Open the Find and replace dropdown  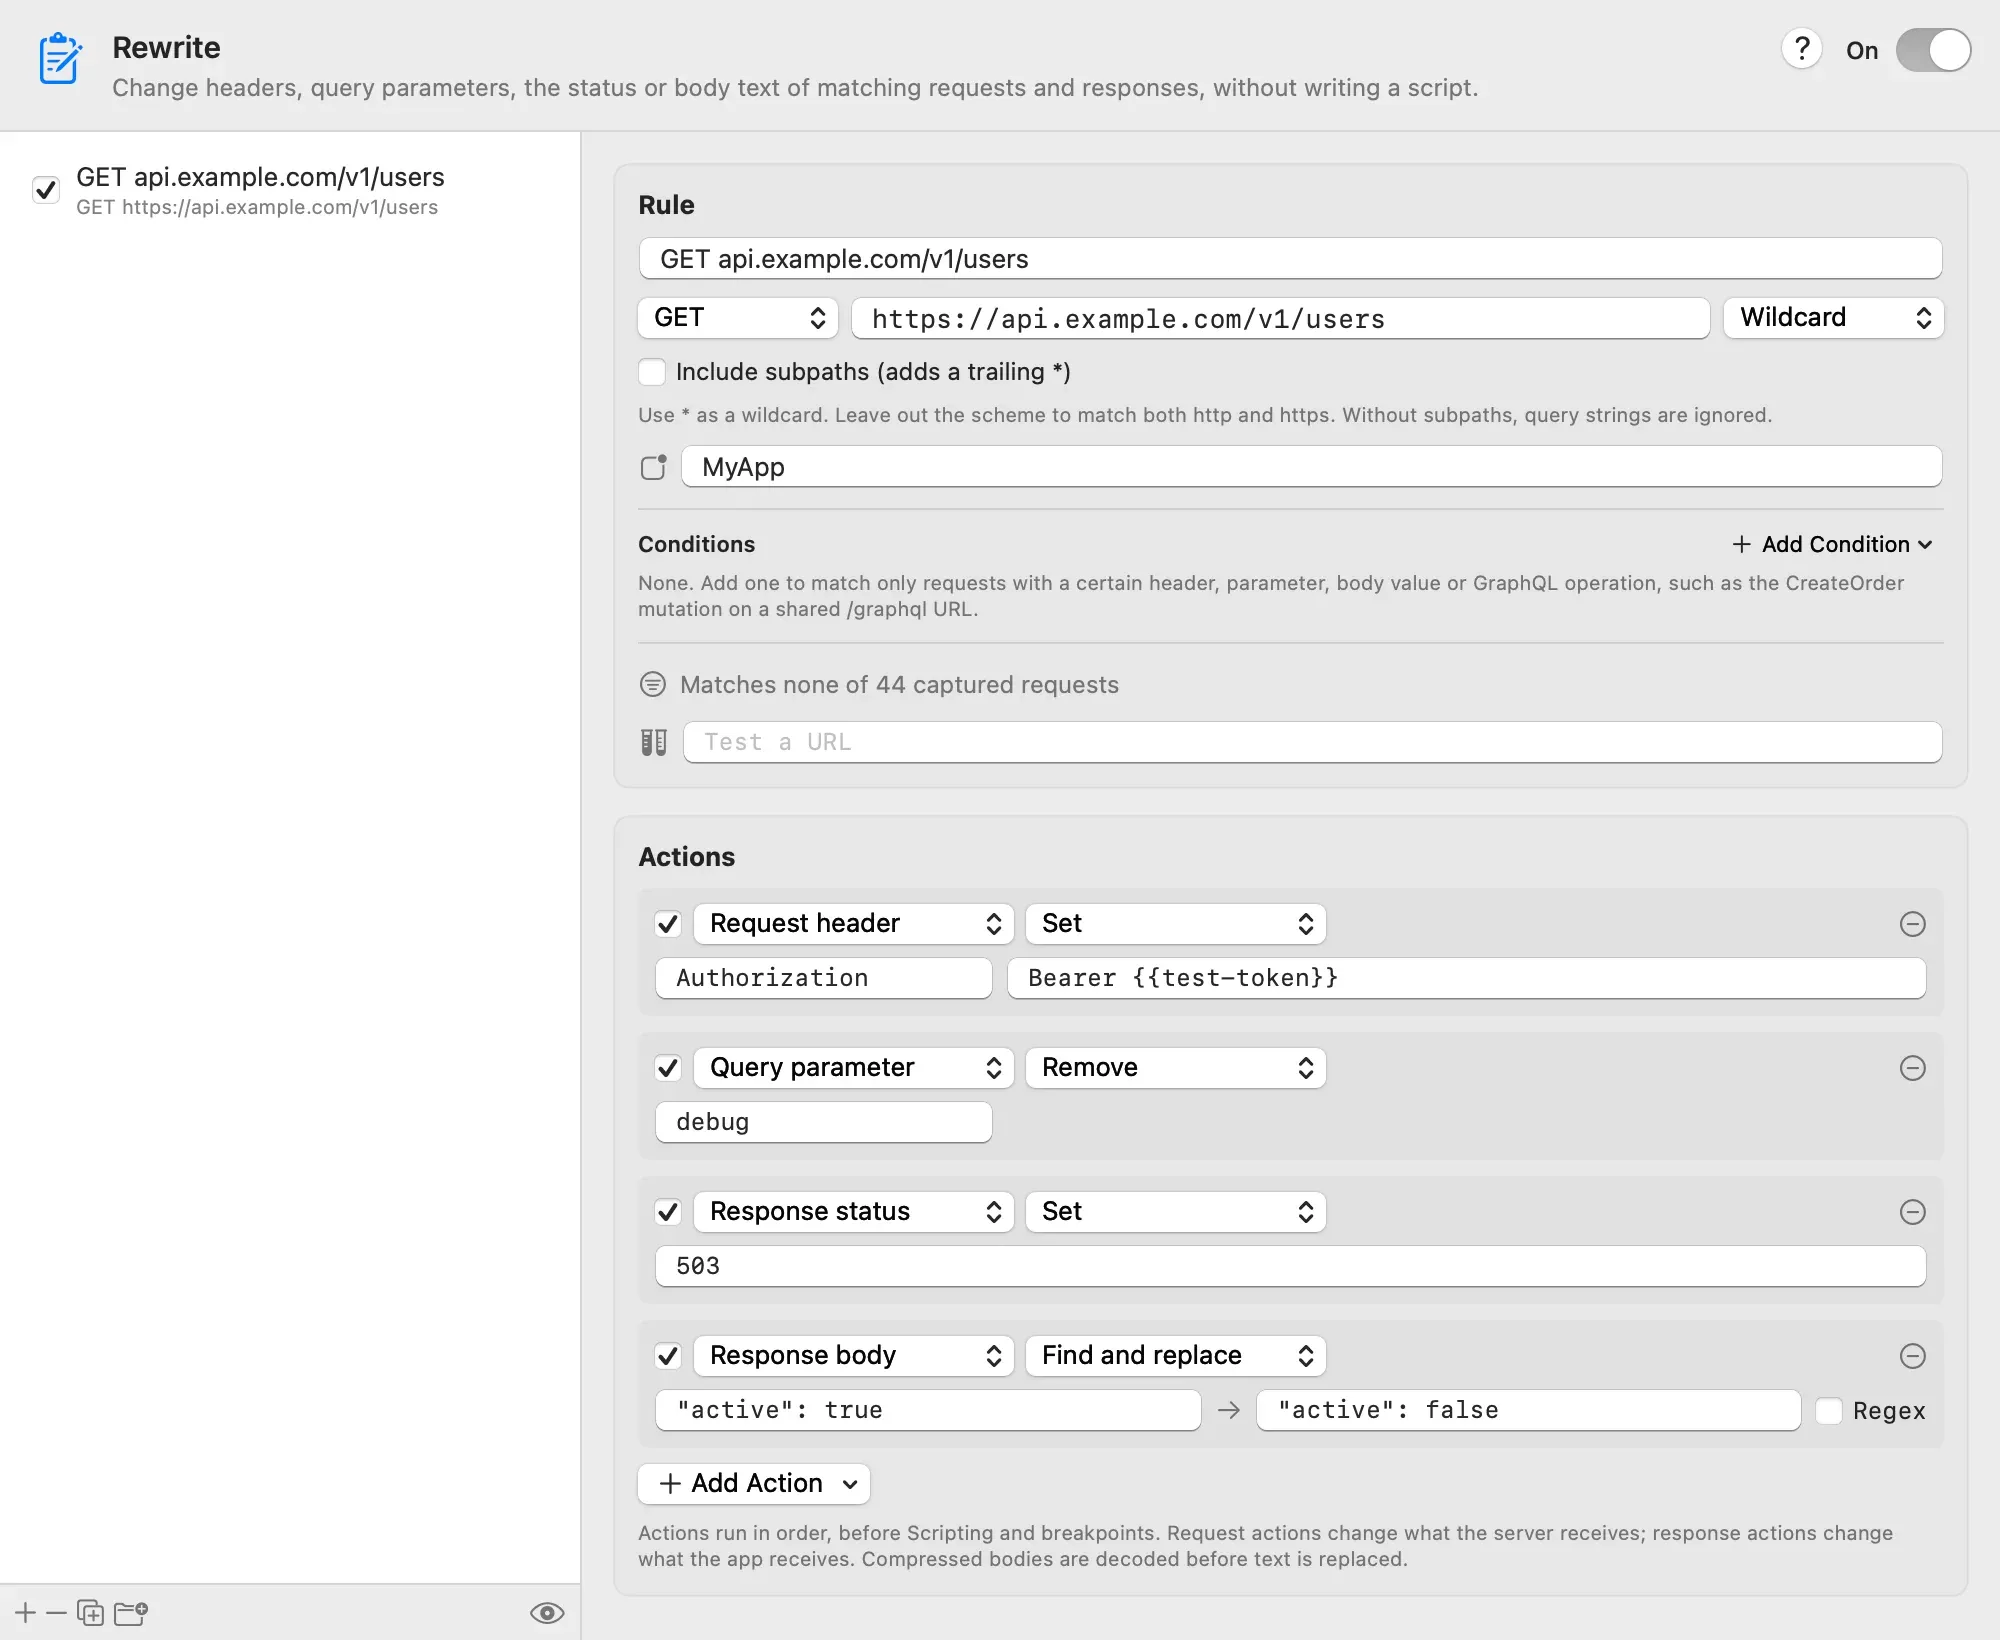pos(1176,1356)
